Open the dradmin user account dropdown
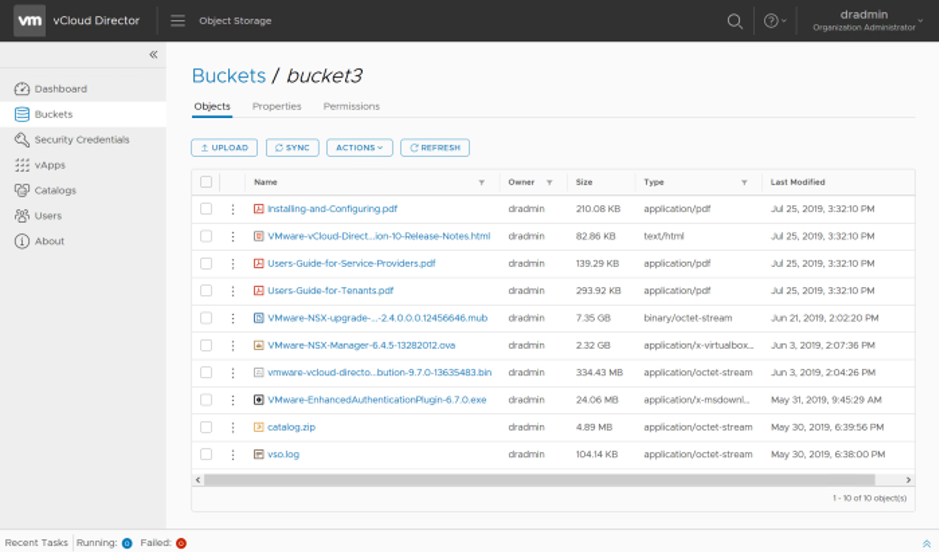Viewport: 939px width, 552px height. point(866,21)
